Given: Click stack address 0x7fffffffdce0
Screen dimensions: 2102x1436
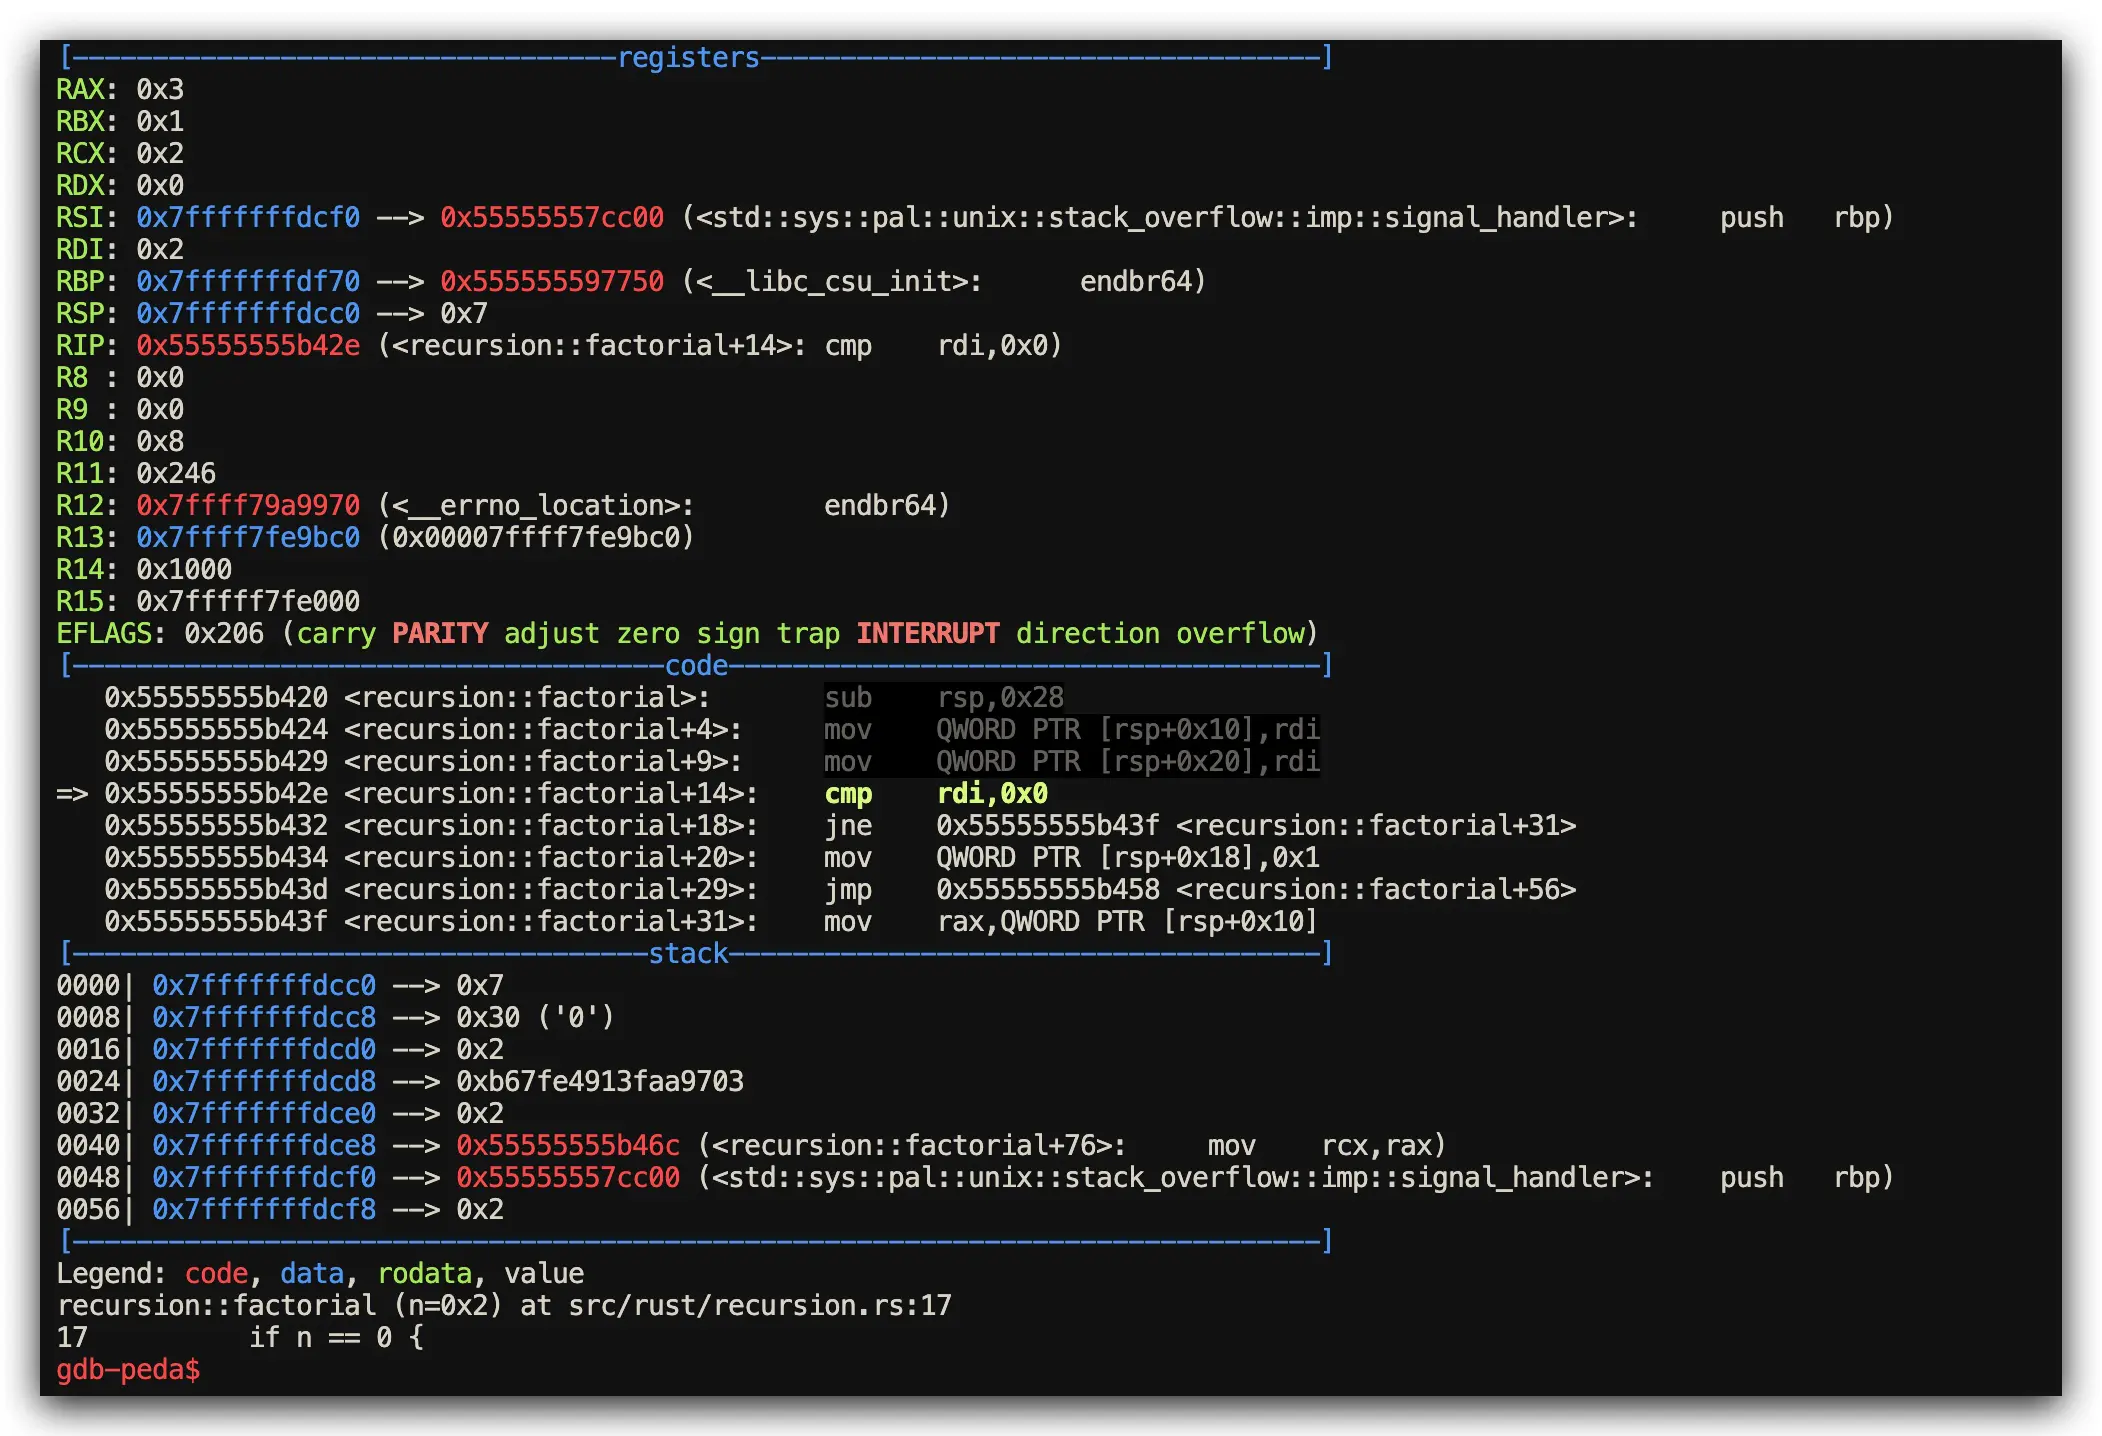Looking at the screenshot, I should coord(264,1114).
